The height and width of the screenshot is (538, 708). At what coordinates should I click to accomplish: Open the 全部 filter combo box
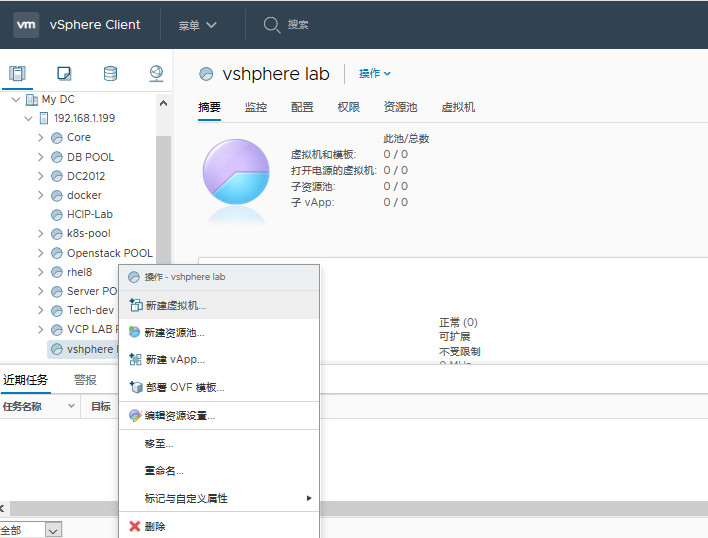coord(31,530)
